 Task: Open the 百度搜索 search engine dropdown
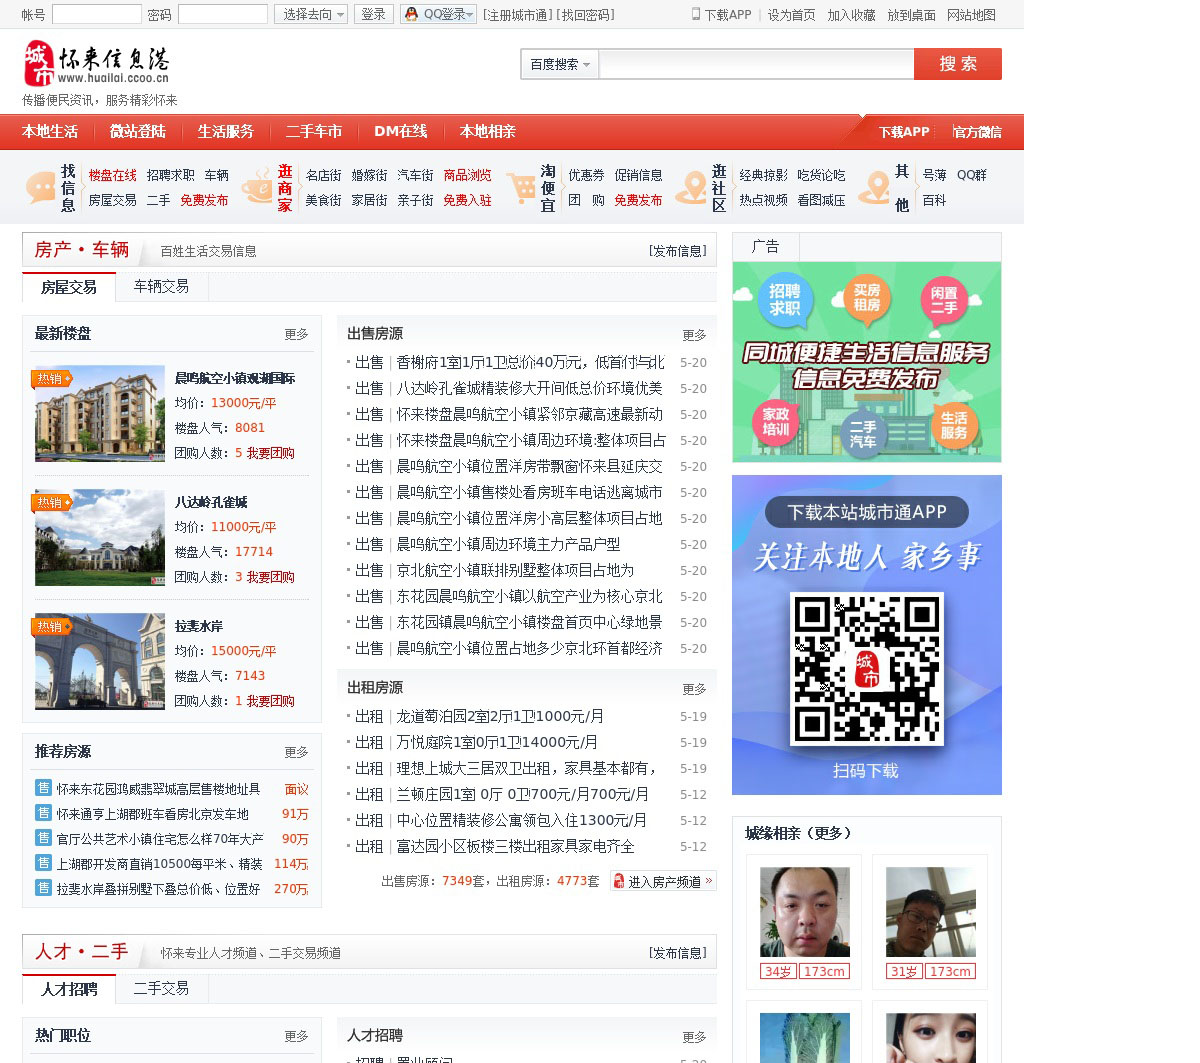(x=560, y=64)
